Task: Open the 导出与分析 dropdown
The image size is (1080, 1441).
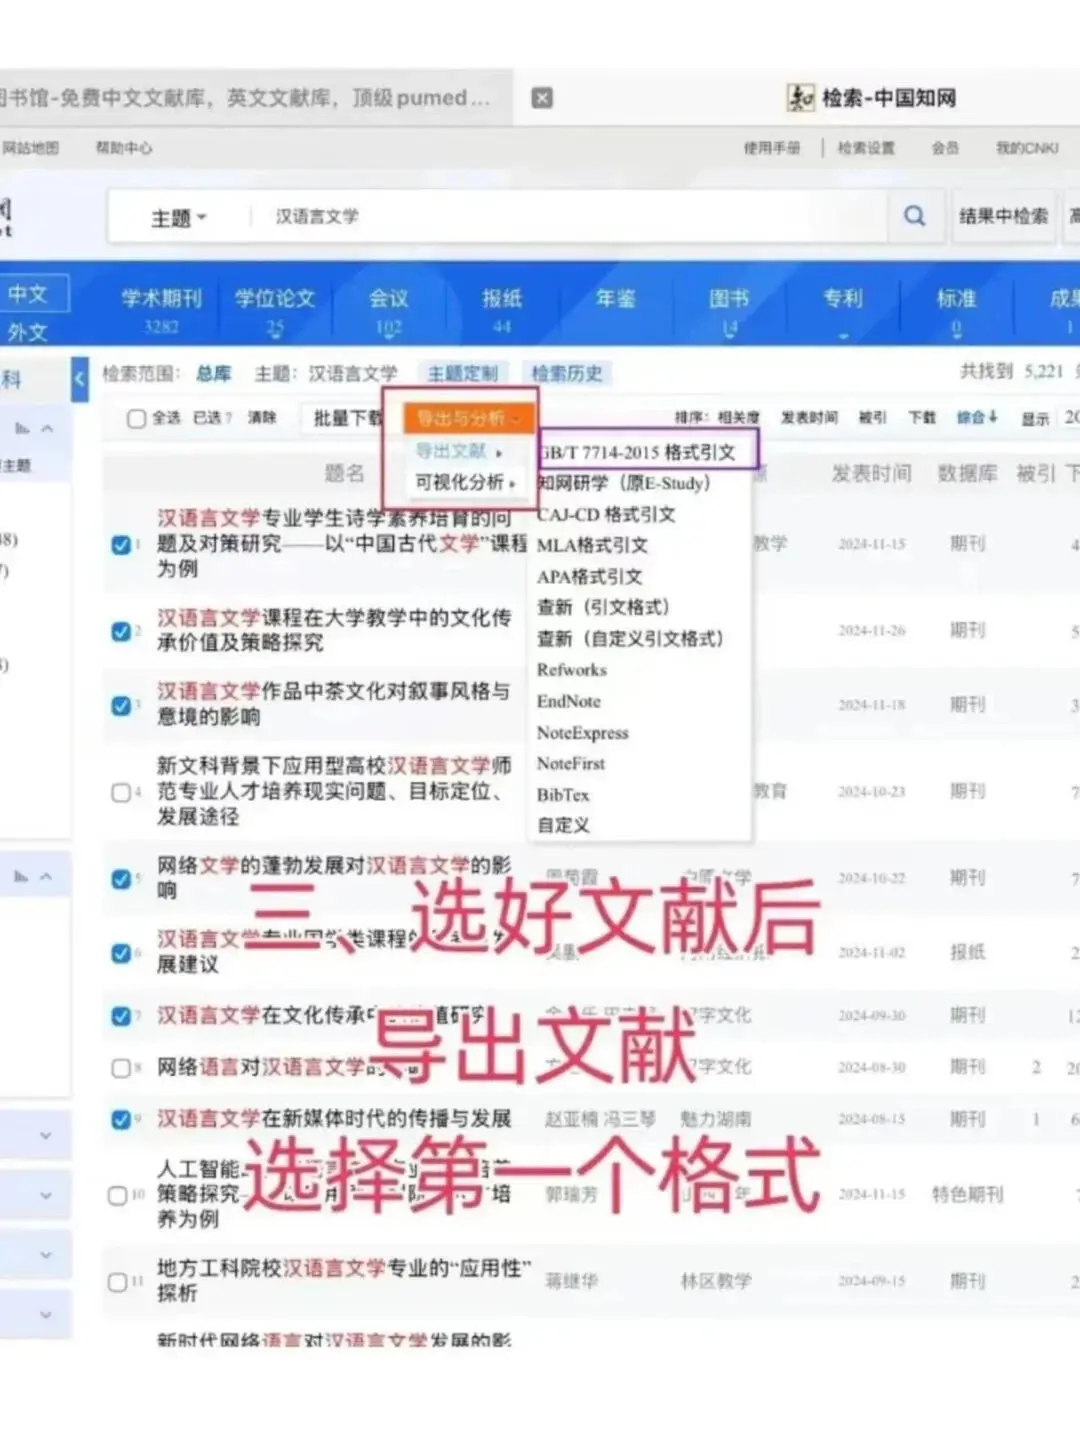Action: pos(469,418)
